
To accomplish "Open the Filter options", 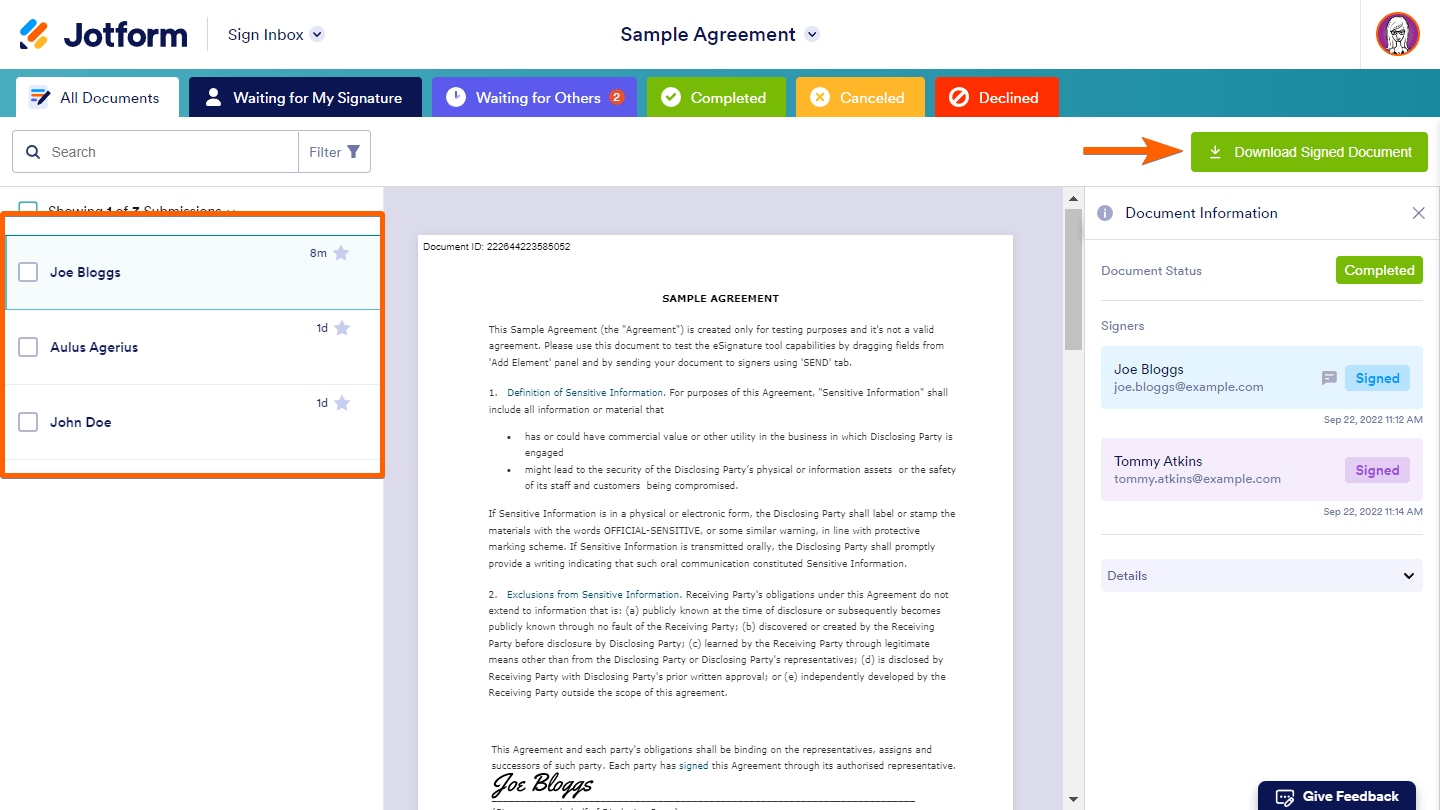I will coord(334,152).
